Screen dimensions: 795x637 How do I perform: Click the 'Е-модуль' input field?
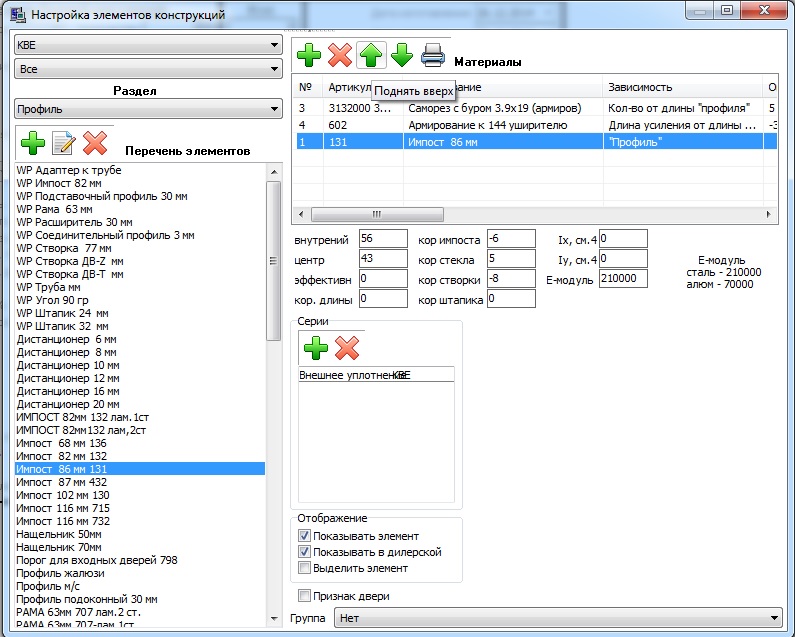coord(623,278)
